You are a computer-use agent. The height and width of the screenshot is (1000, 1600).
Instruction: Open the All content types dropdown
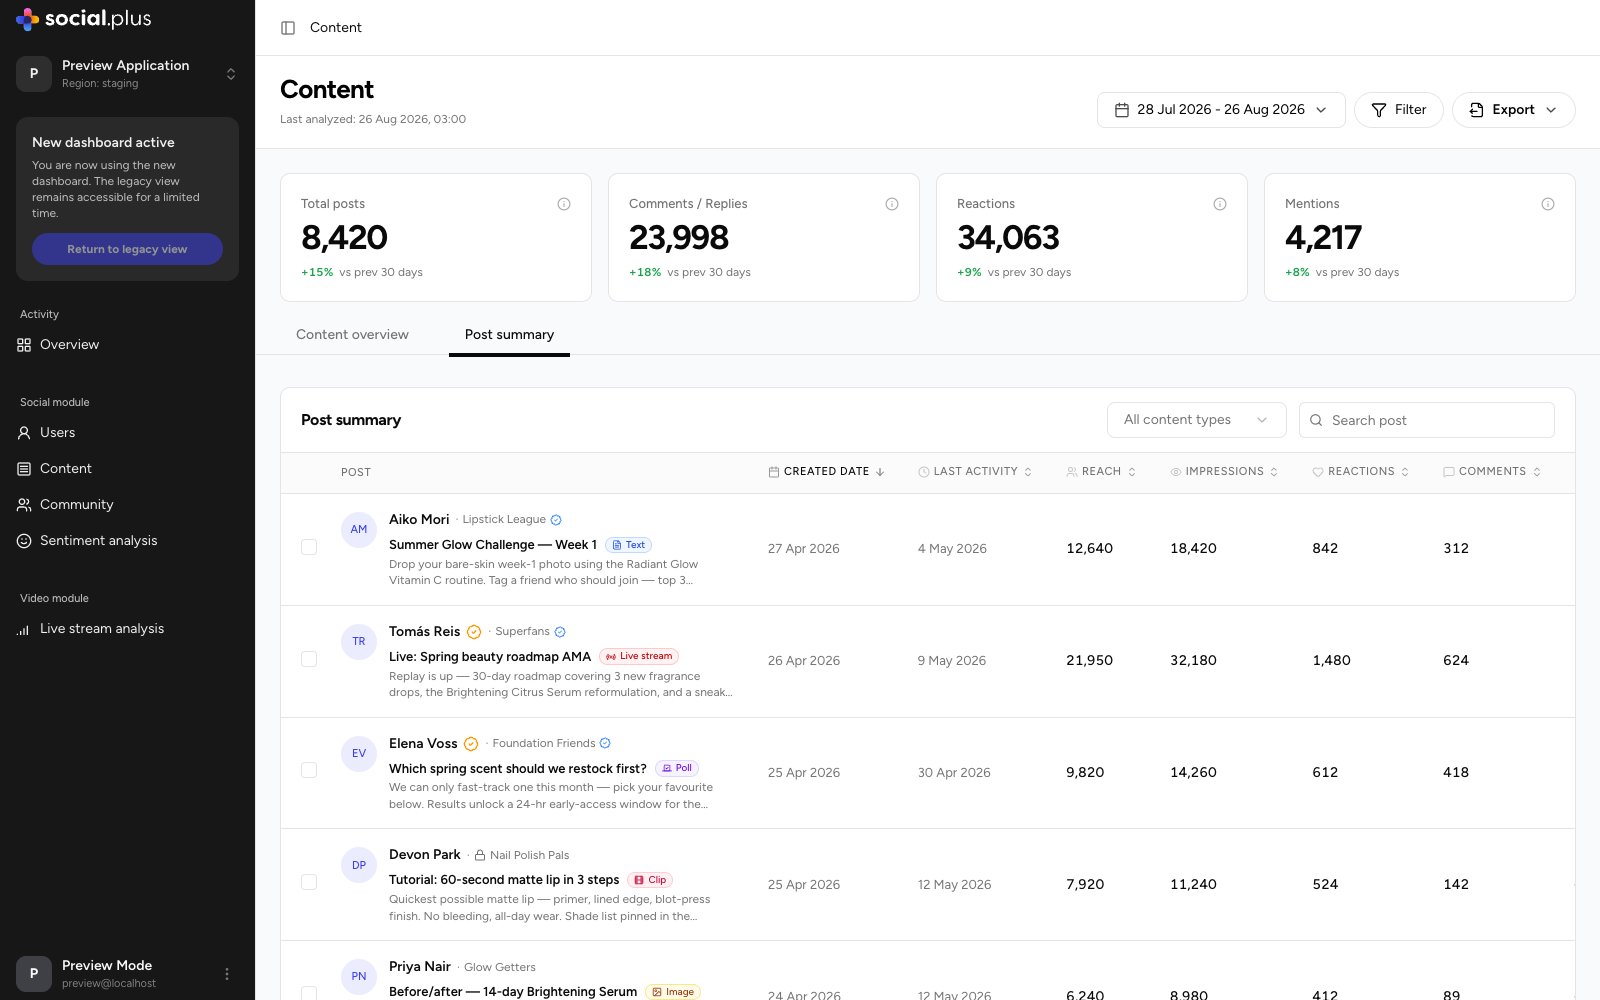[x=1195, y=420]
